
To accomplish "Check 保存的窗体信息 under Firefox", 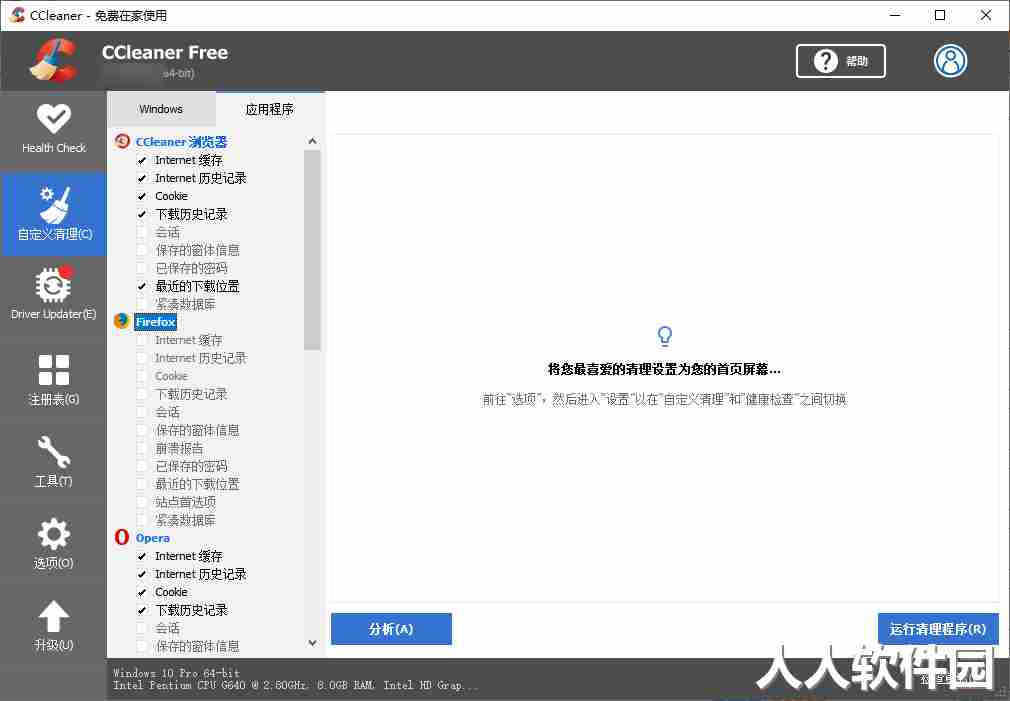I will [x=142, y=430].
